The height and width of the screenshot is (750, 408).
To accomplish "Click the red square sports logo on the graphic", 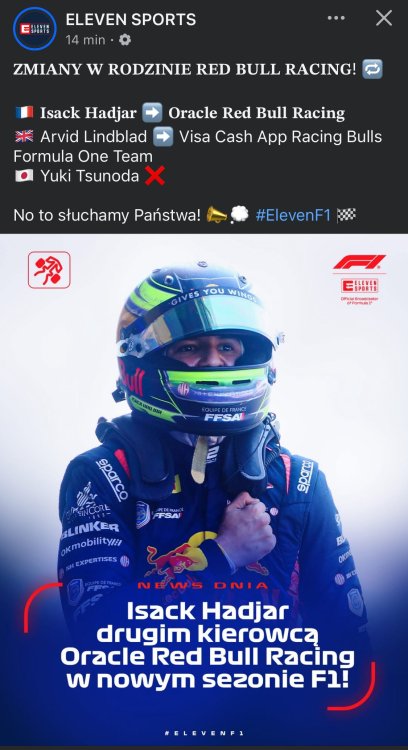I will pos(49,270).
